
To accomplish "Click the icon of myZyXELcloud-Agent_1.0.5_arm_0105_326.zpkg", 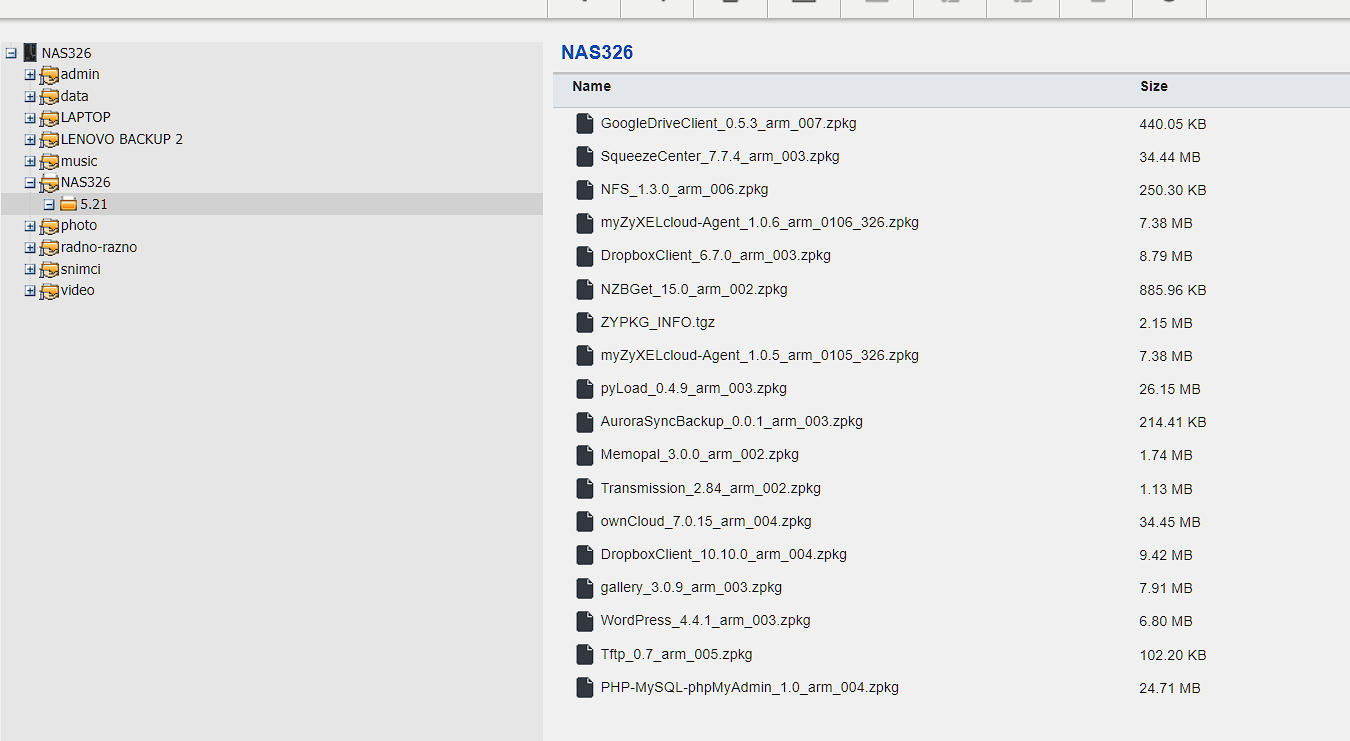I will [585, 356].
